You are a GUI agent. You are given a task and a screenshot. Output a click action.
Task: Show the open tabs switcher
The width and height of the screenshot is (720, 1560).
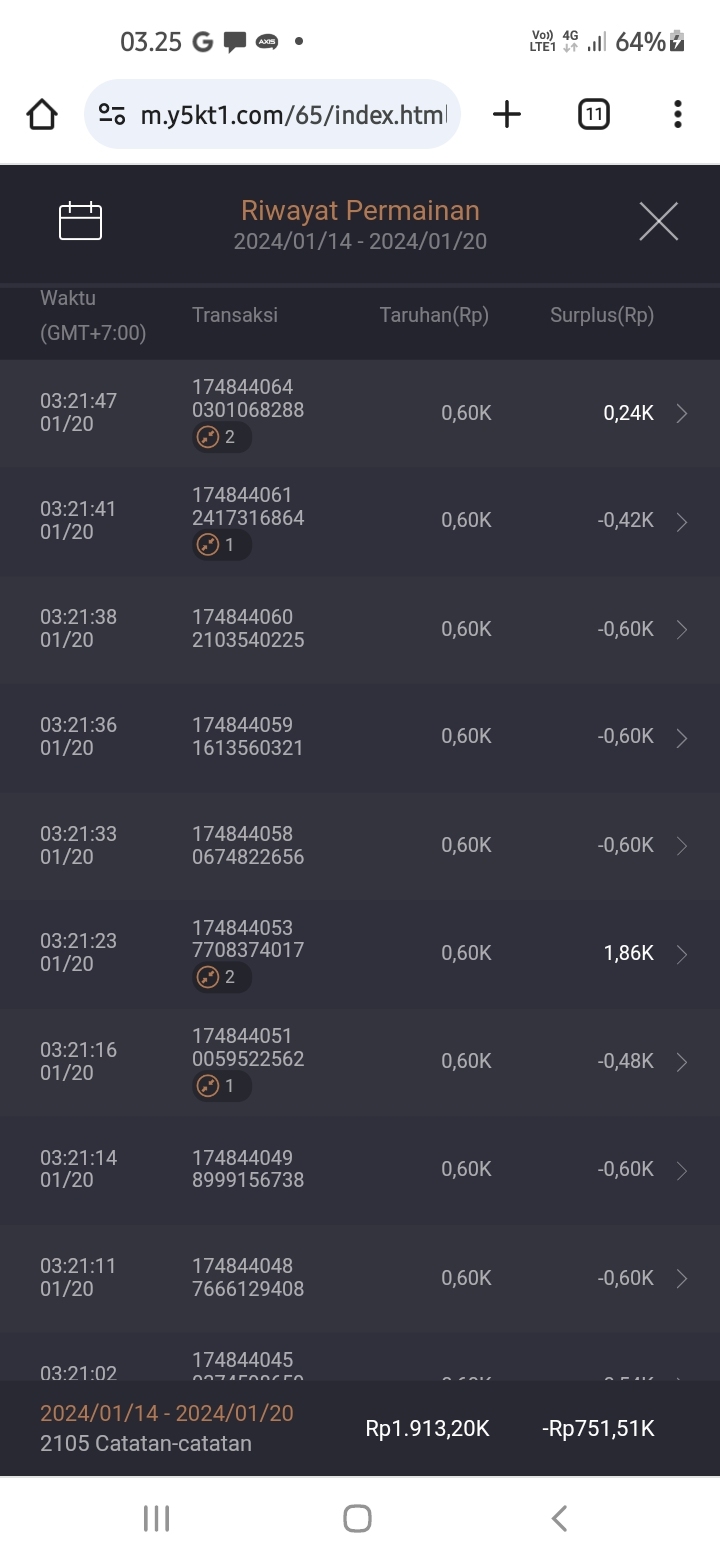[x=593, y=115]
